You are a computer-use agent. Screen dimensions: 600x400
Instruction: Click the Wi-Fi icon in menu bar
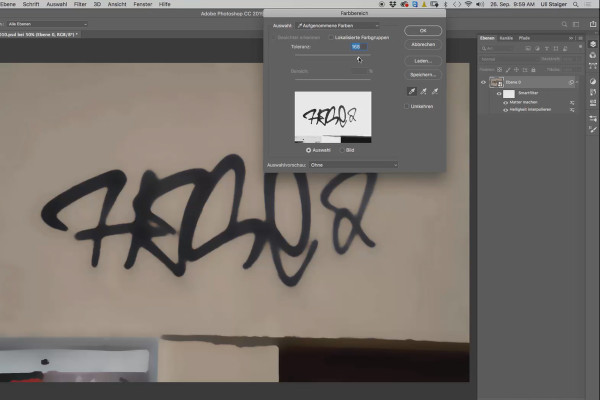(468, 4)
